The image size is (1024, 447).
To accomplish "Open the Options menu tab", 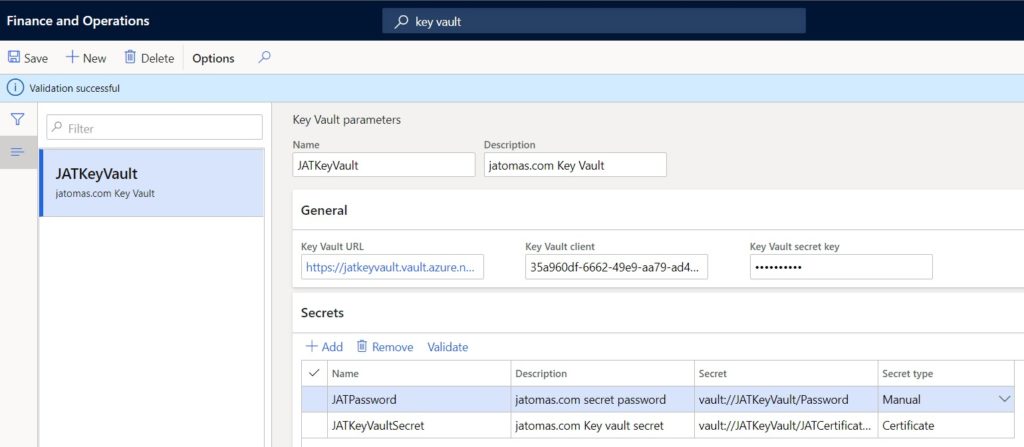I will click(x=213, y=58).
